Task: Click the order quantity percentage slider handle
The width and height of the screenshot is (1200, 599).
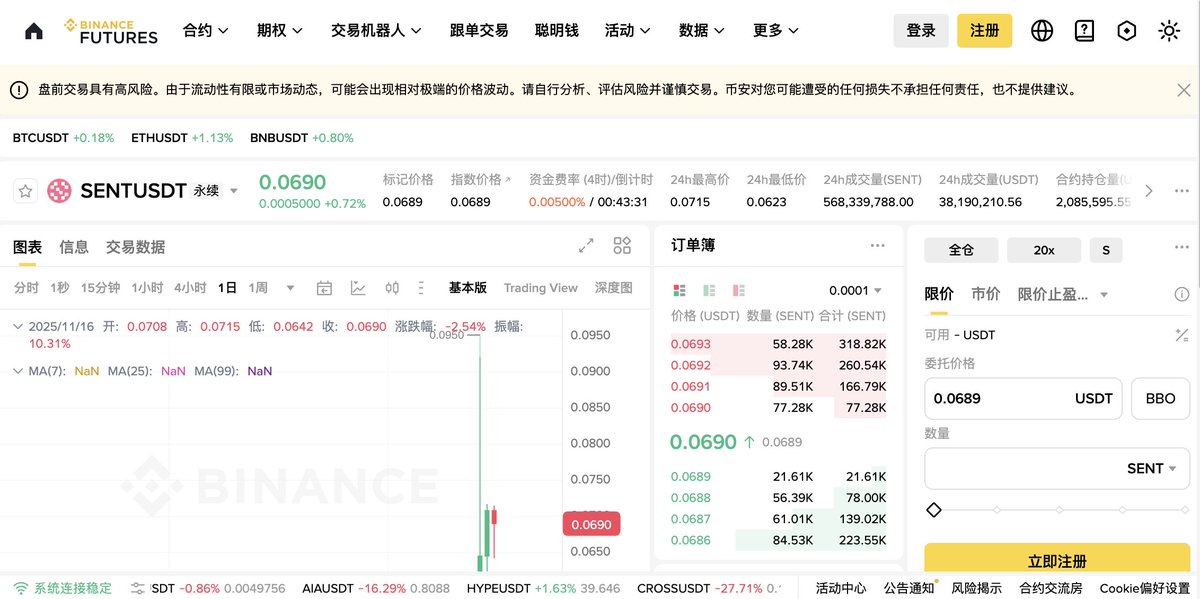Action: [x=934, y=510]
